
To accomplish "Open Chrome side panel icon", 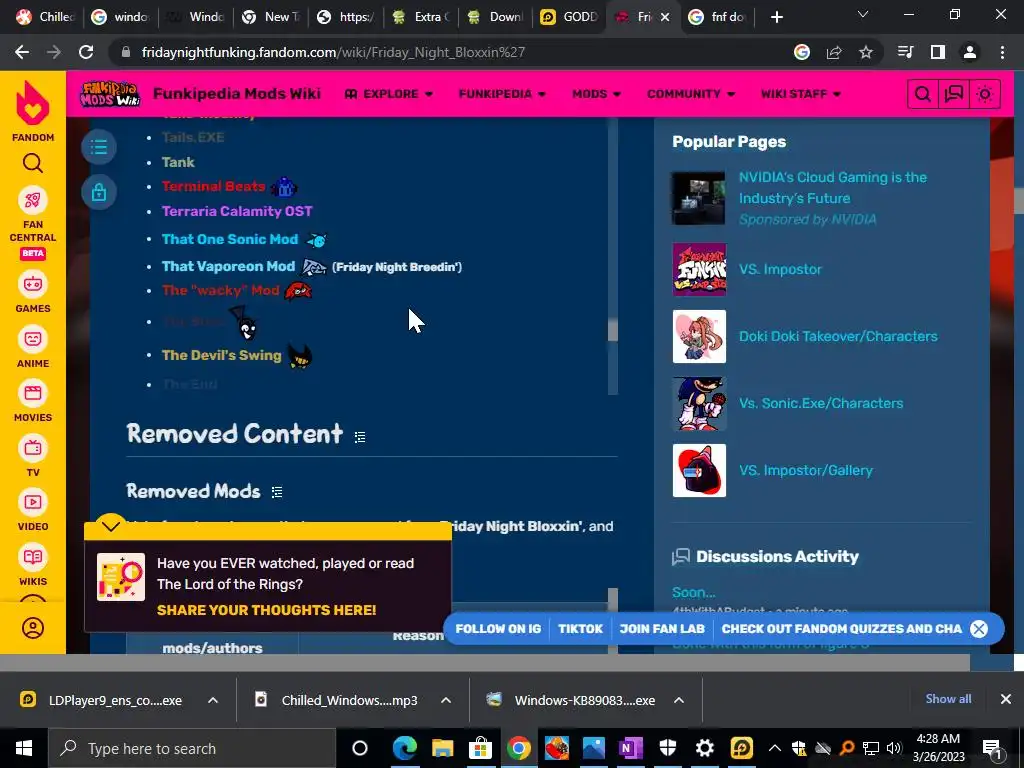I will [x=938, y=52].
